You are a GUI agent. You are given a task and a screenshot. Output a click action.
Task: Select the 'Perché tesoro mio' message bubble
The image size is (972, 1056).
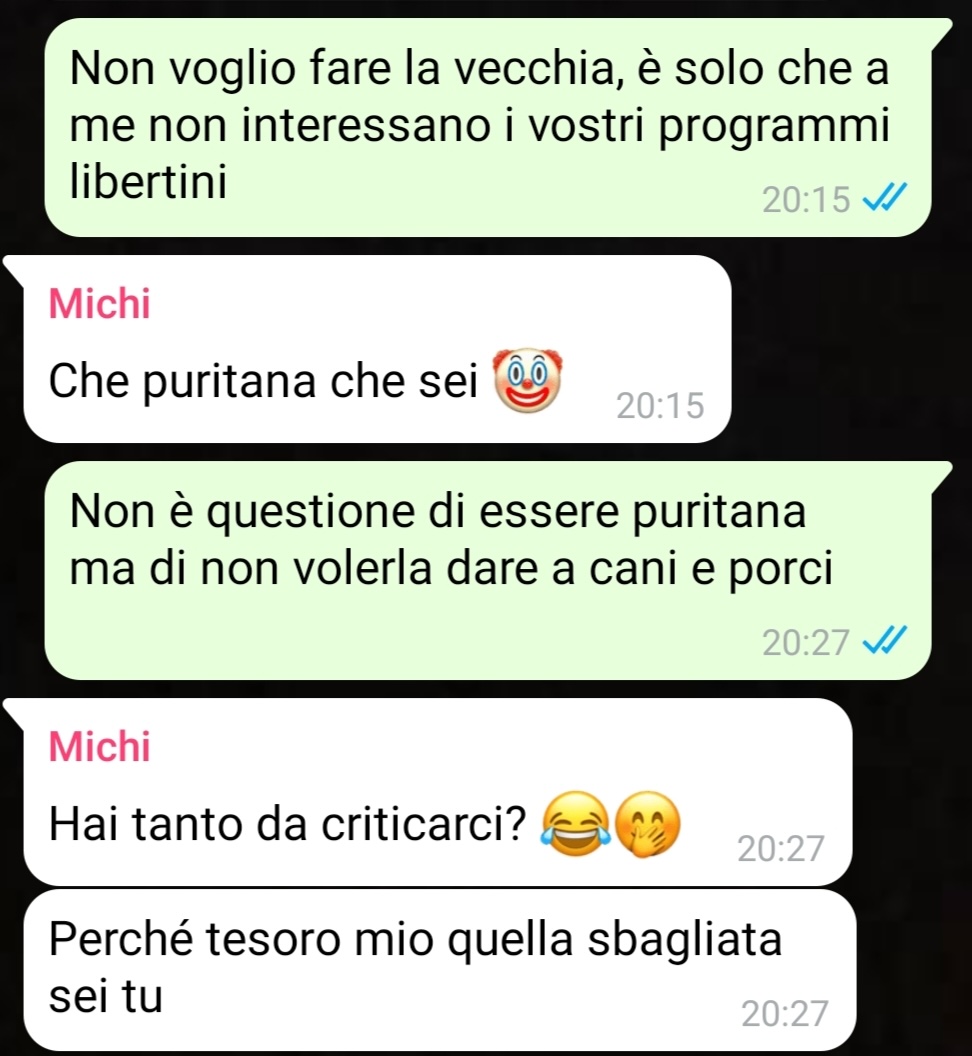pyautogui.click(x=439, y=969)
